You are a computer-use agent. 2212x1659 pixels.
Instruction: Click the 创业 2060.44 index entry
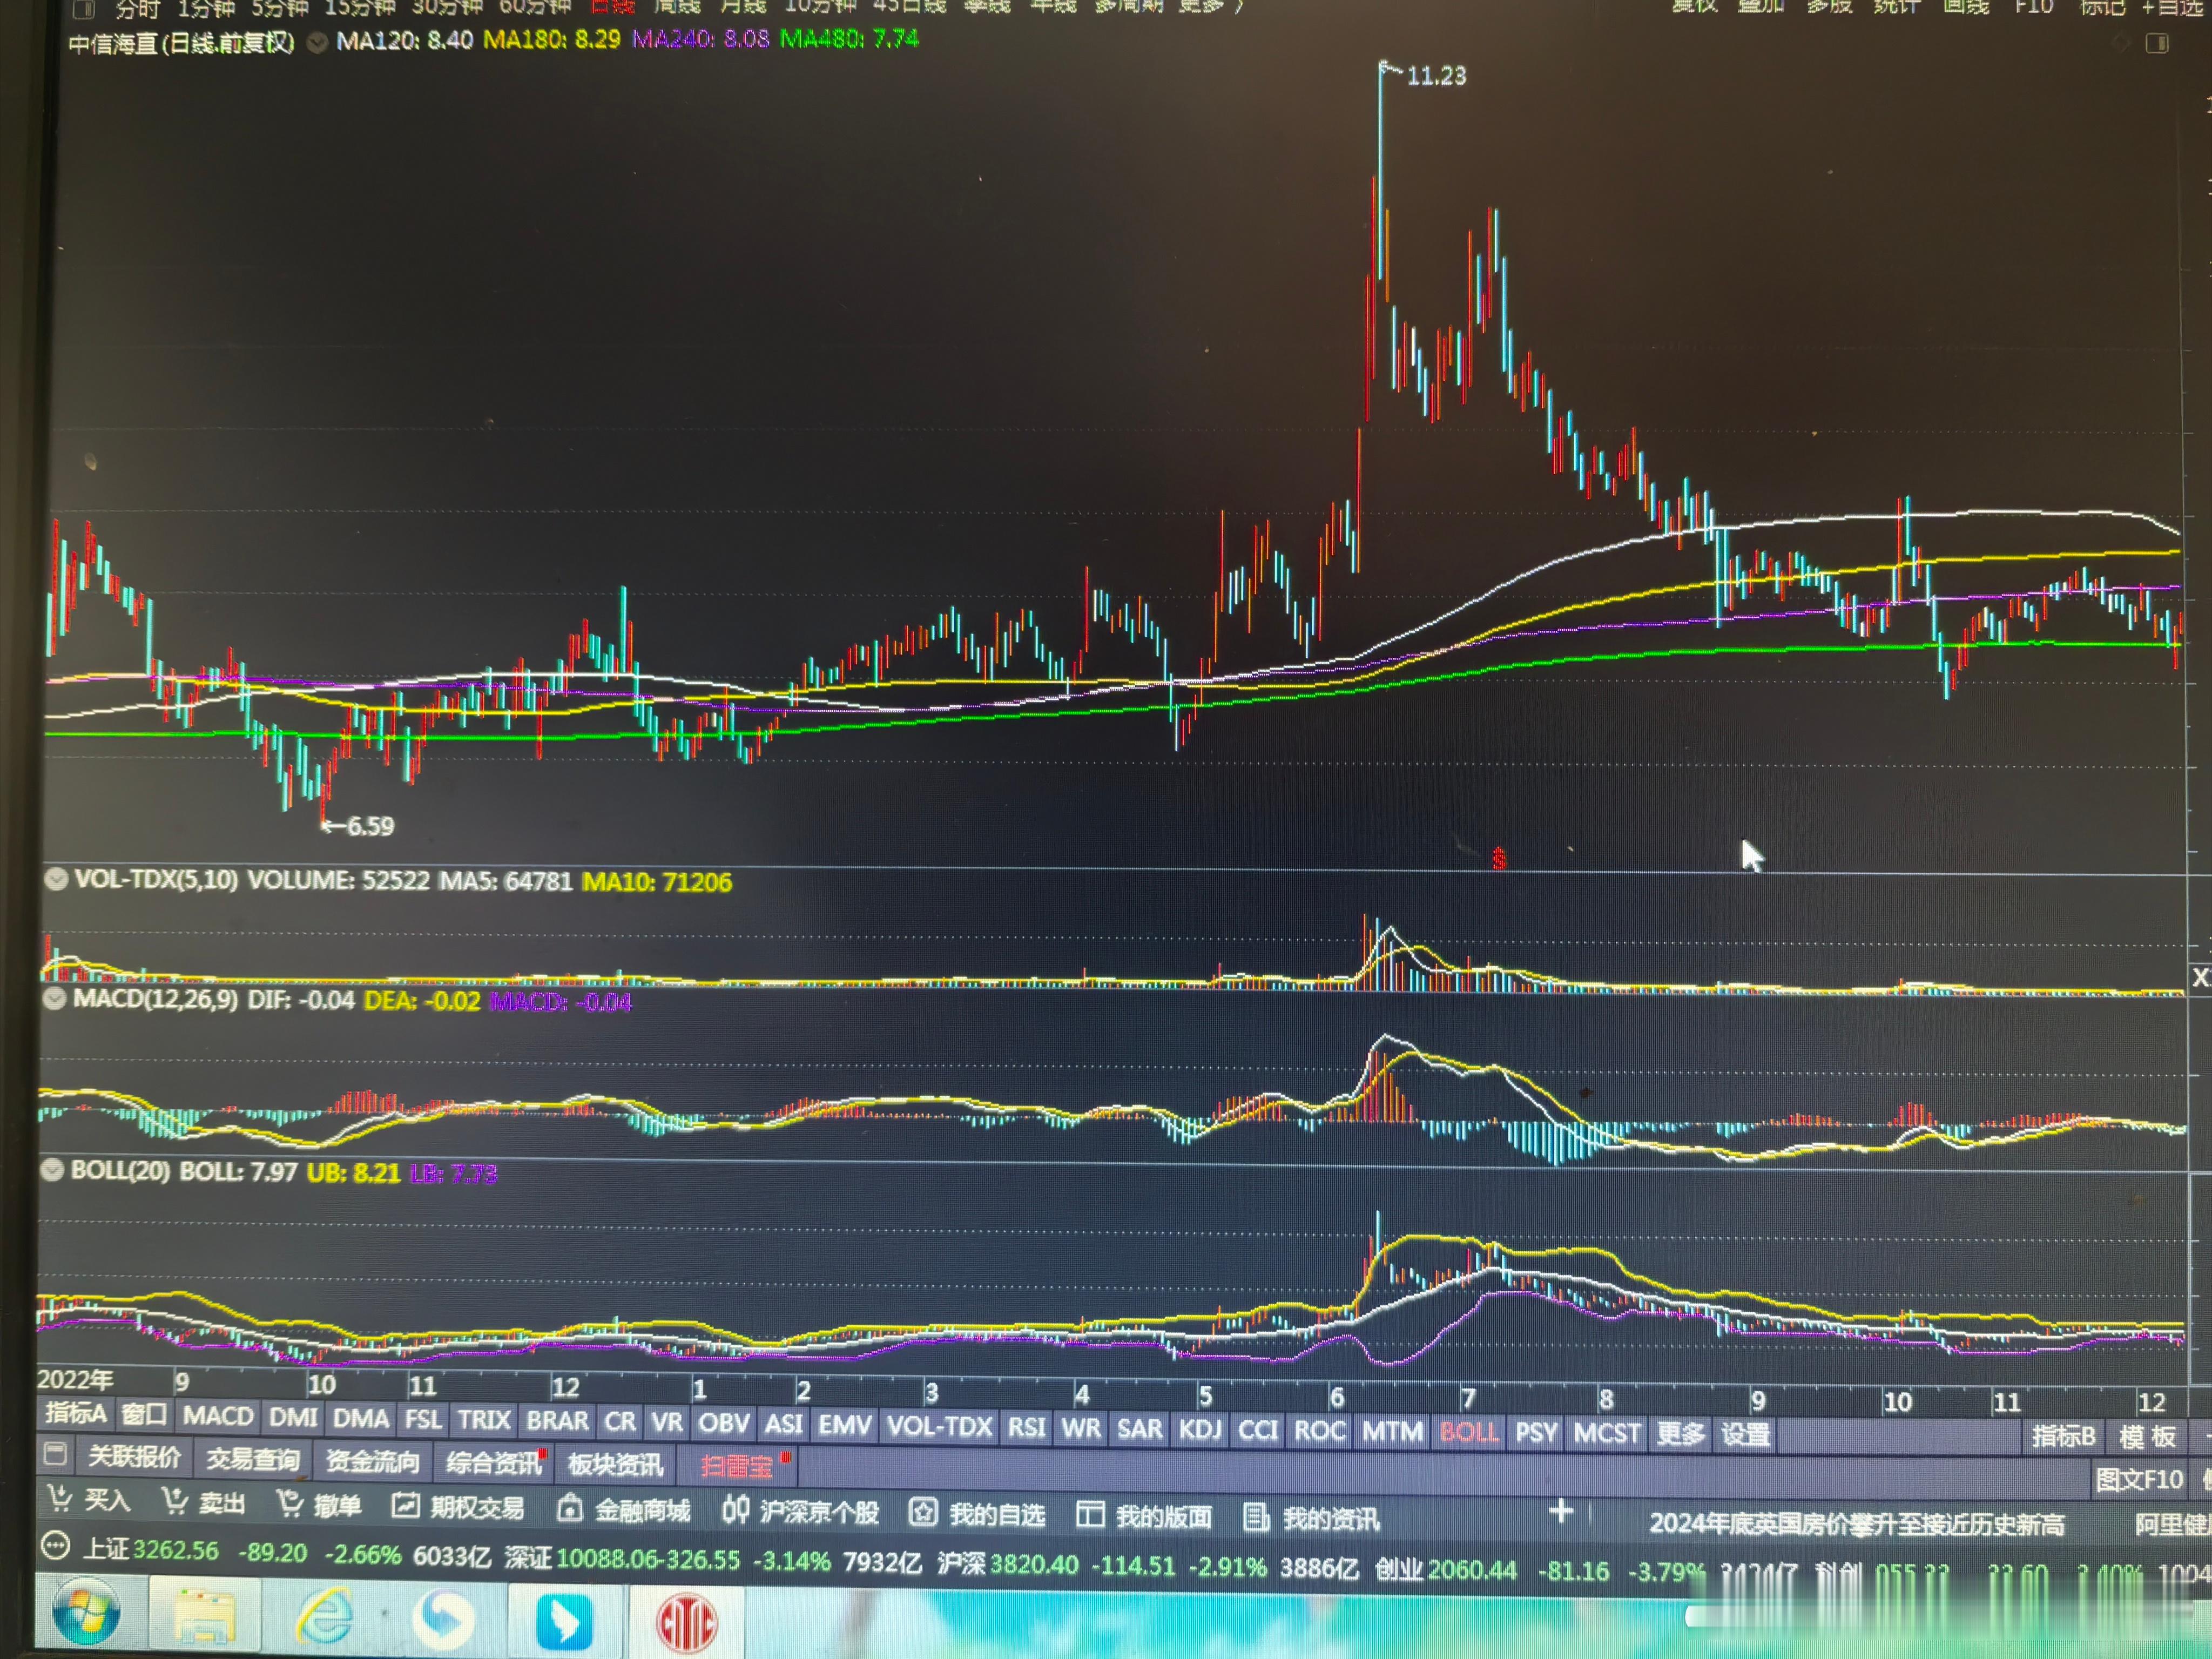pos(1445,1569)
